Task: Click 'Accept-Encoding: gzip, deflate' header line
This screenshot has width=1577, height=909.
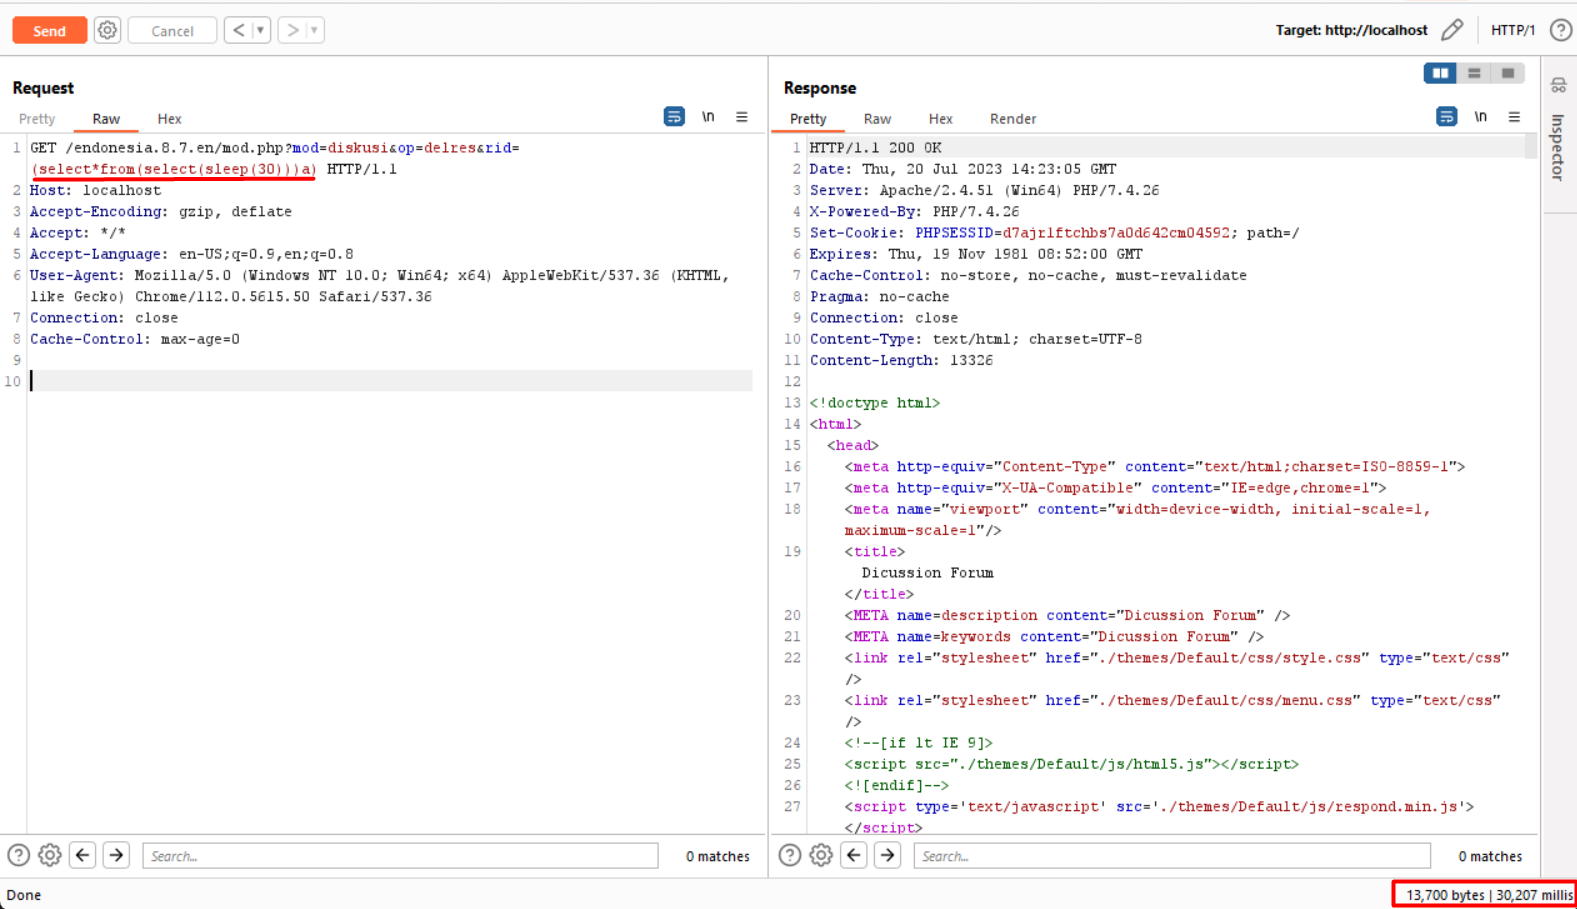Action: point(161,212)
